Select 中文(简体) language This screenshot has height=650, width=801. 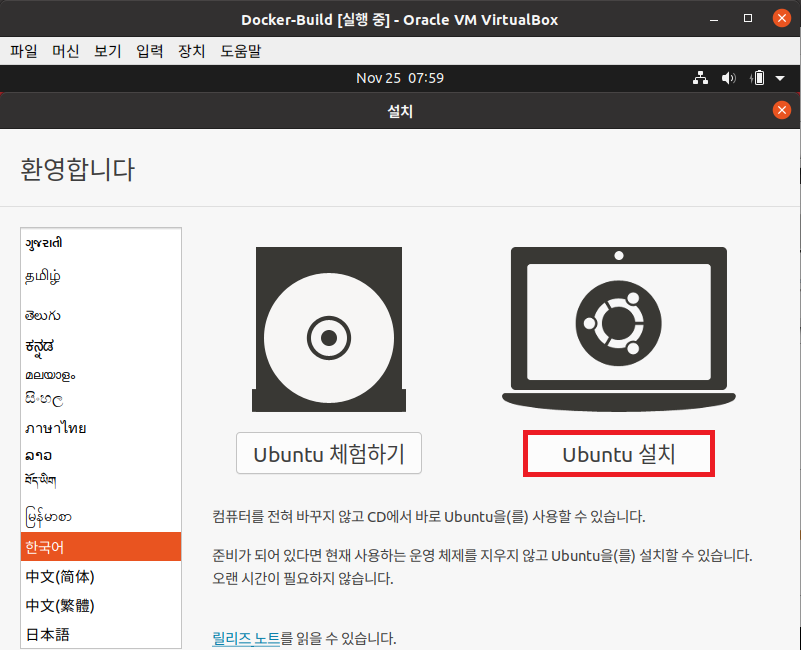101,576
